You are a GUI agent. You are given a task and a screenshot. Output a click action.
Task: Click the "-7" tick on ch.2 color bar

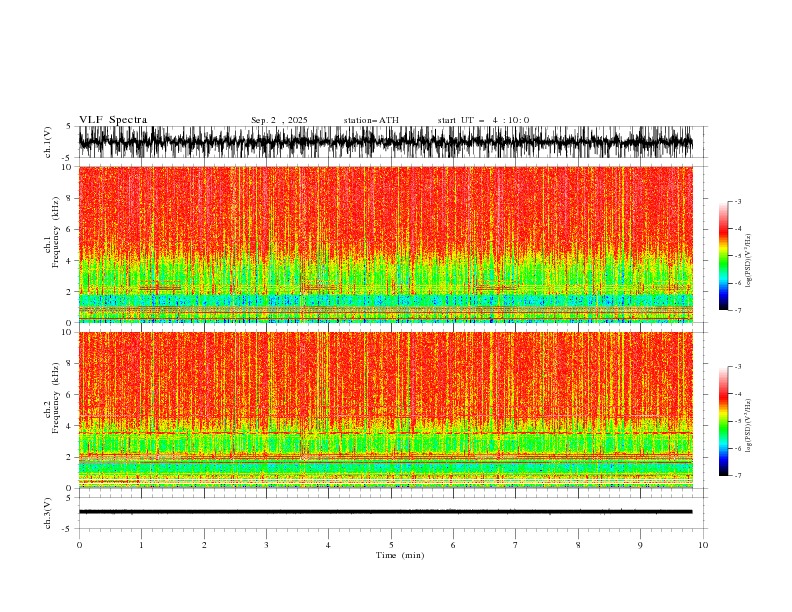pyautogui.click(x=737, y=475)
